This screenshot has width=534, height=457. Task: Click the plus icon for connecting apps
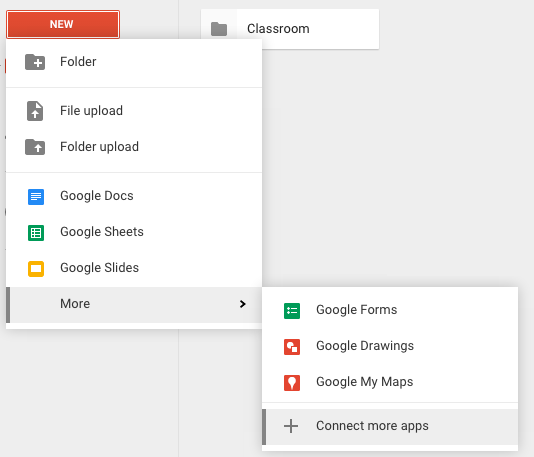291,426
